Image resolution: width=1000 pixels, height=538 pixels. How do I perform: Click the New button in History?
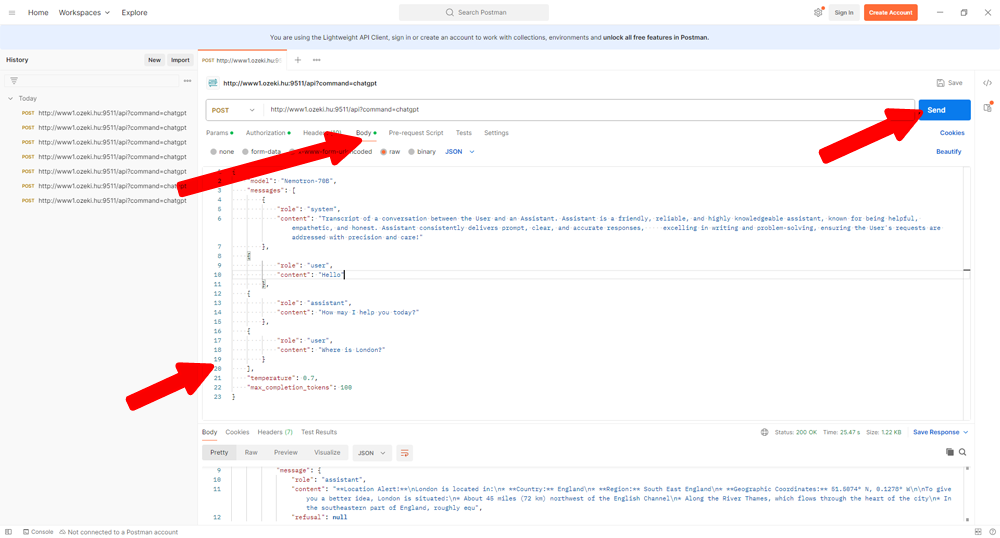click(x=154, y=60)
